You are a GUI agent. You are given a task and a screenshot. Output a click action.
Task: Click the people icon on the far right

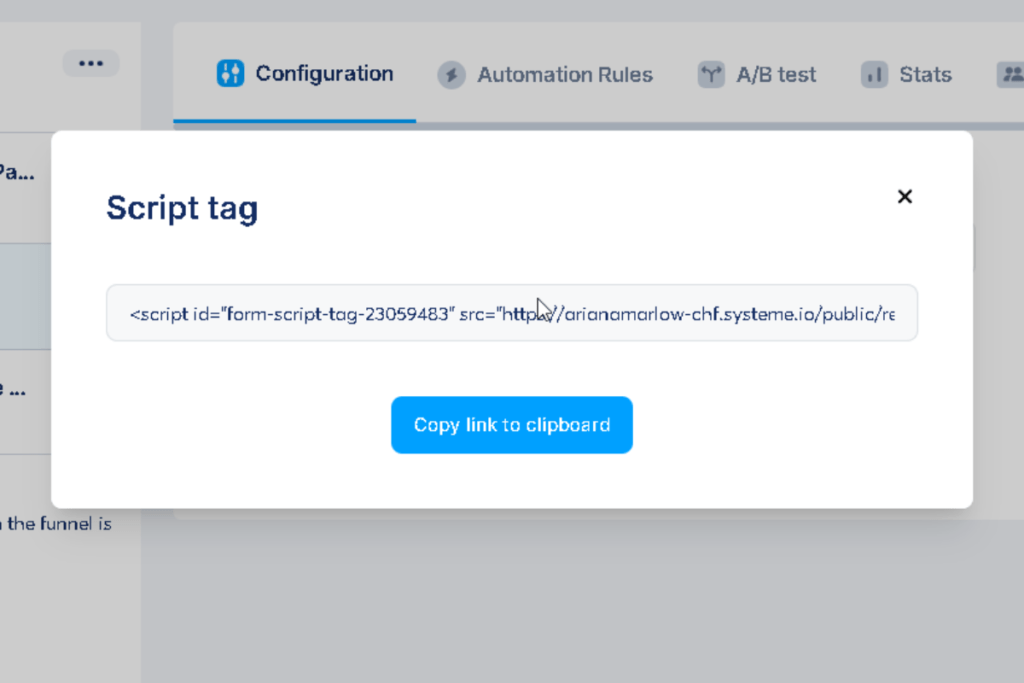click(1012, 74)
